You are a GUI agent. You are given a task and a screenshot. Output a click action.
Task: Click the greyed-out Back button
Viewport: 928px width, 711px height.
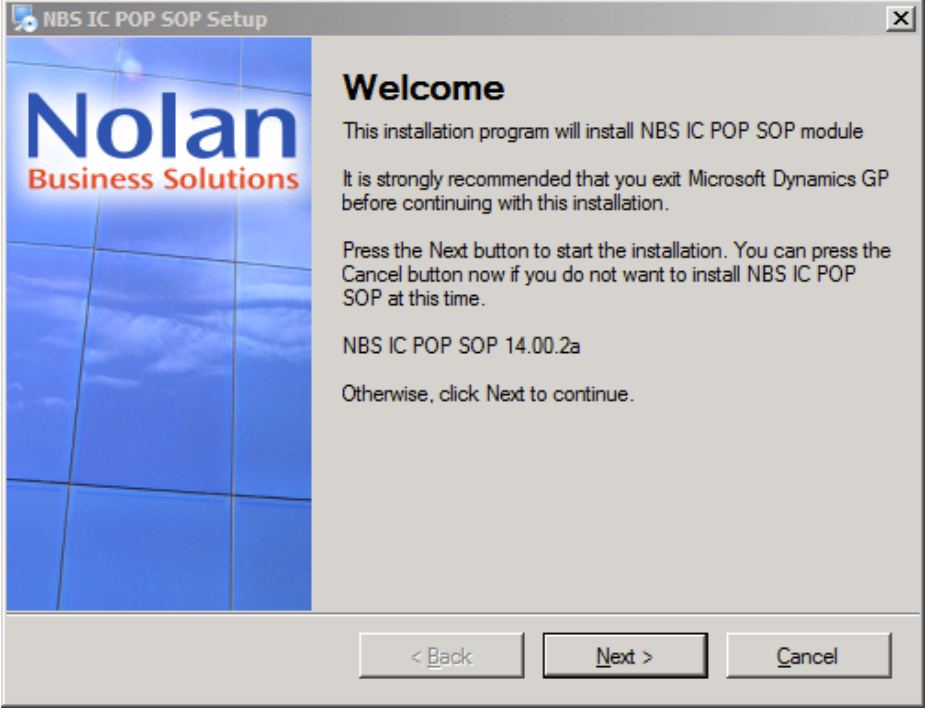[441, 657]
